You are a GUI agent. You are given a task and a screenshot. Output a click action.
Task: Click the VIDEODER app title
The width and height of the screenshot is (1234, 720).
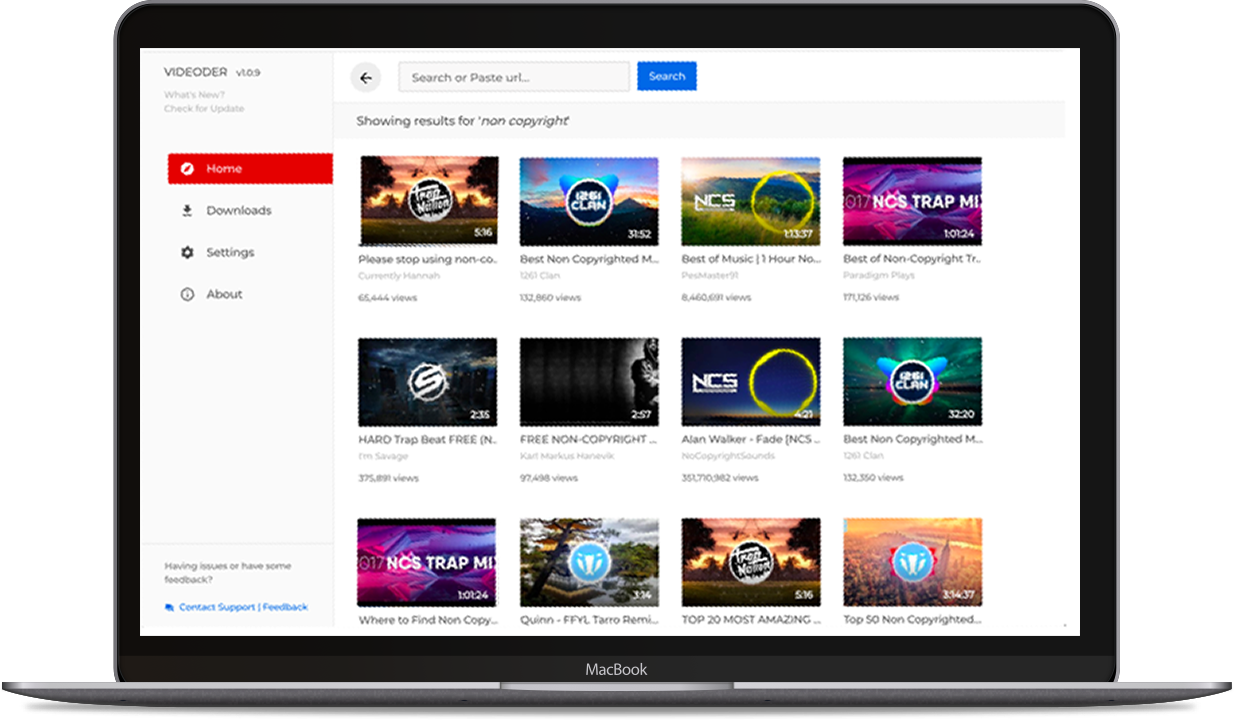click(196, 72)
